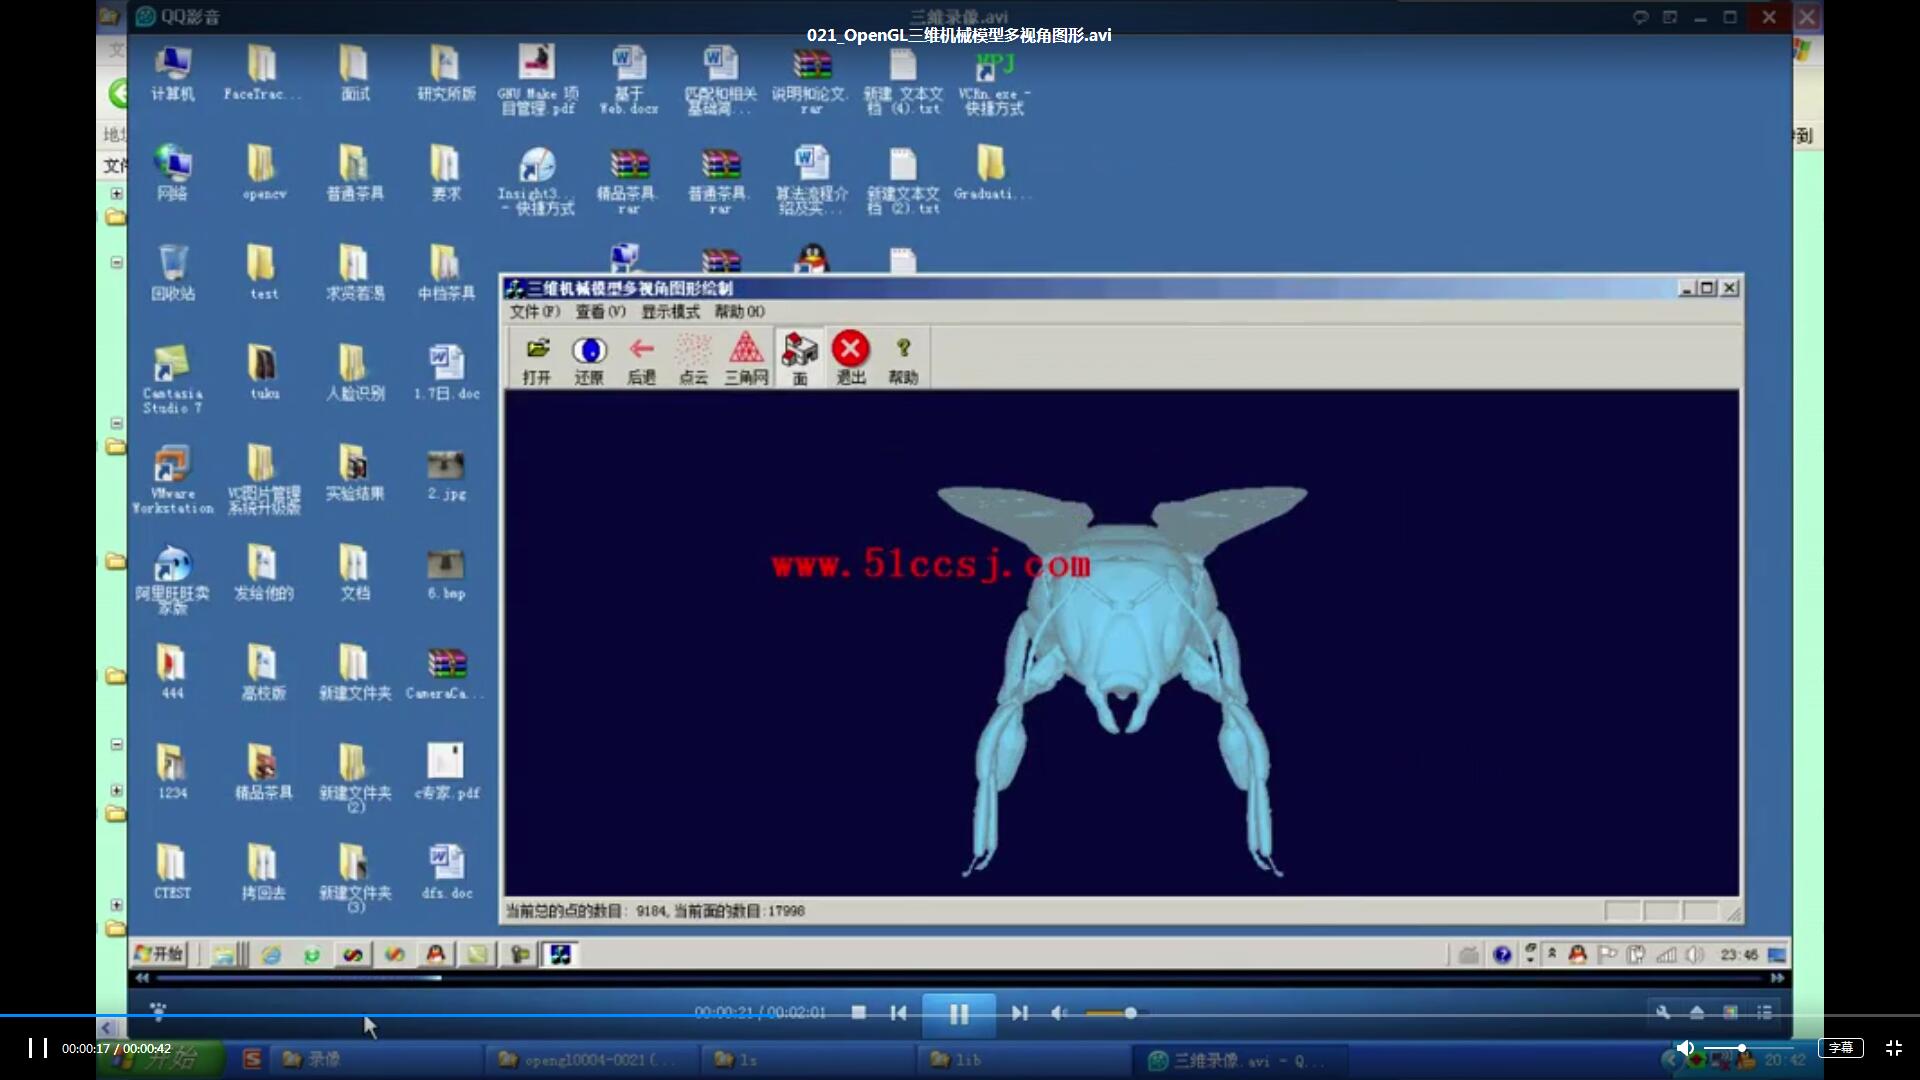
Task: Select the 点云 point cloud display icon
Action: 693,359
